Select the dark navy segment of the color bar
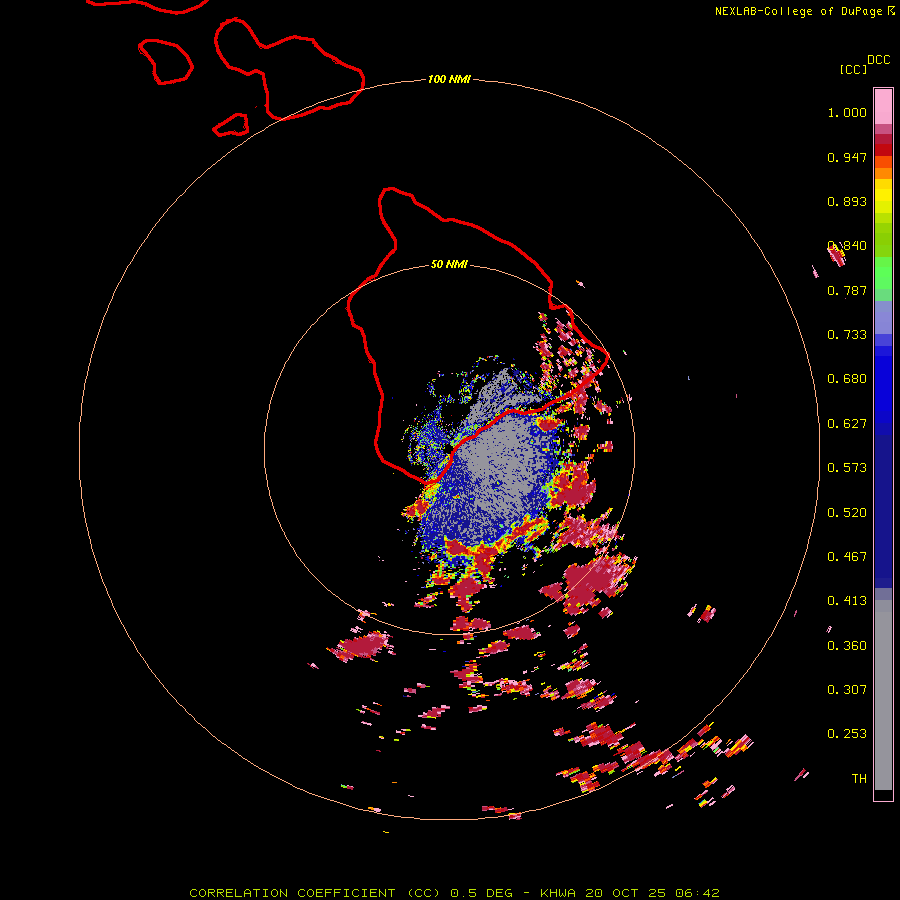 coord(883,511)
